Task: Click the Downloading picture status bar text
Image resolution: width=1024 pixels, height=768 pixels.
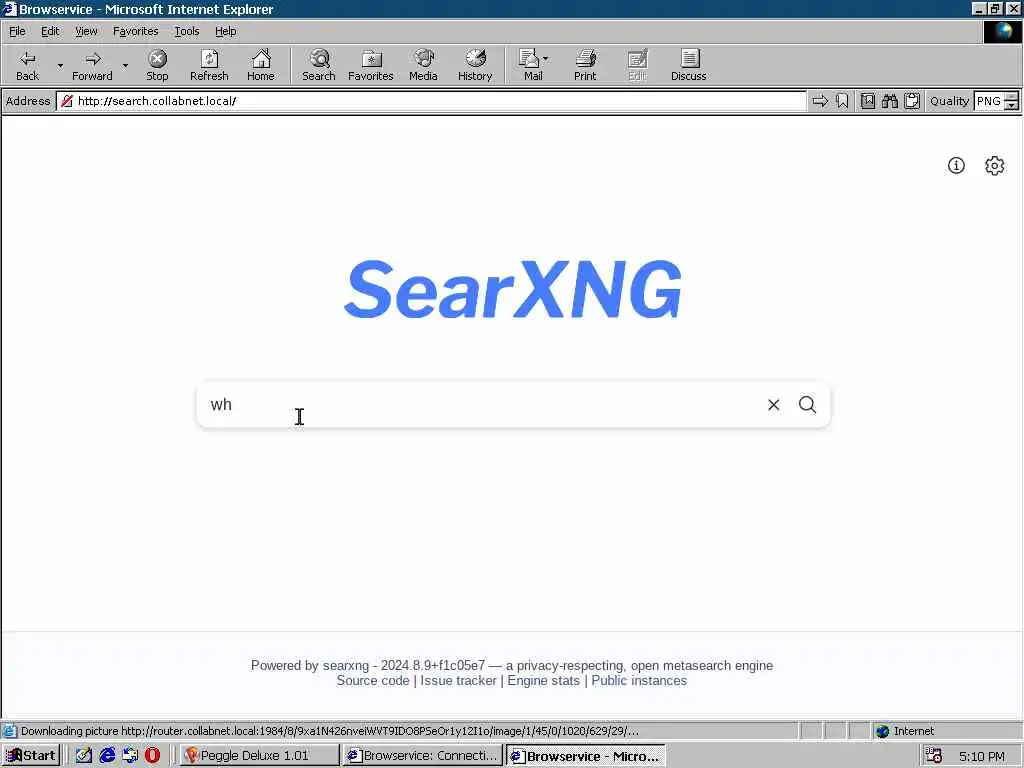Action: coord(330,731)
